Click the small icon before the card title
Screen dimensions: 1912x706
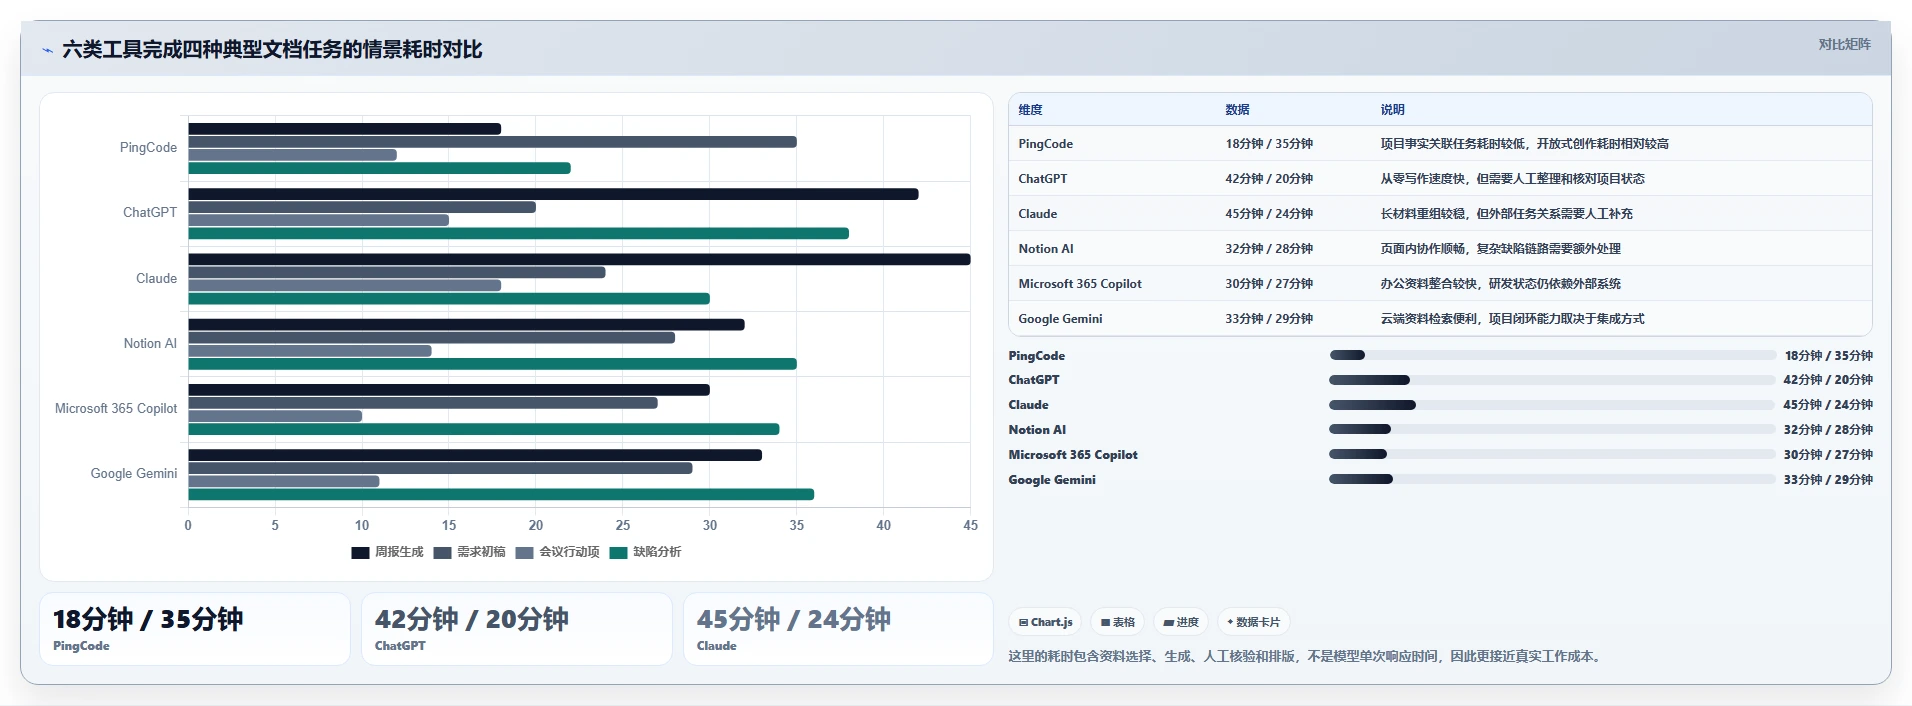tap(47, 50)
